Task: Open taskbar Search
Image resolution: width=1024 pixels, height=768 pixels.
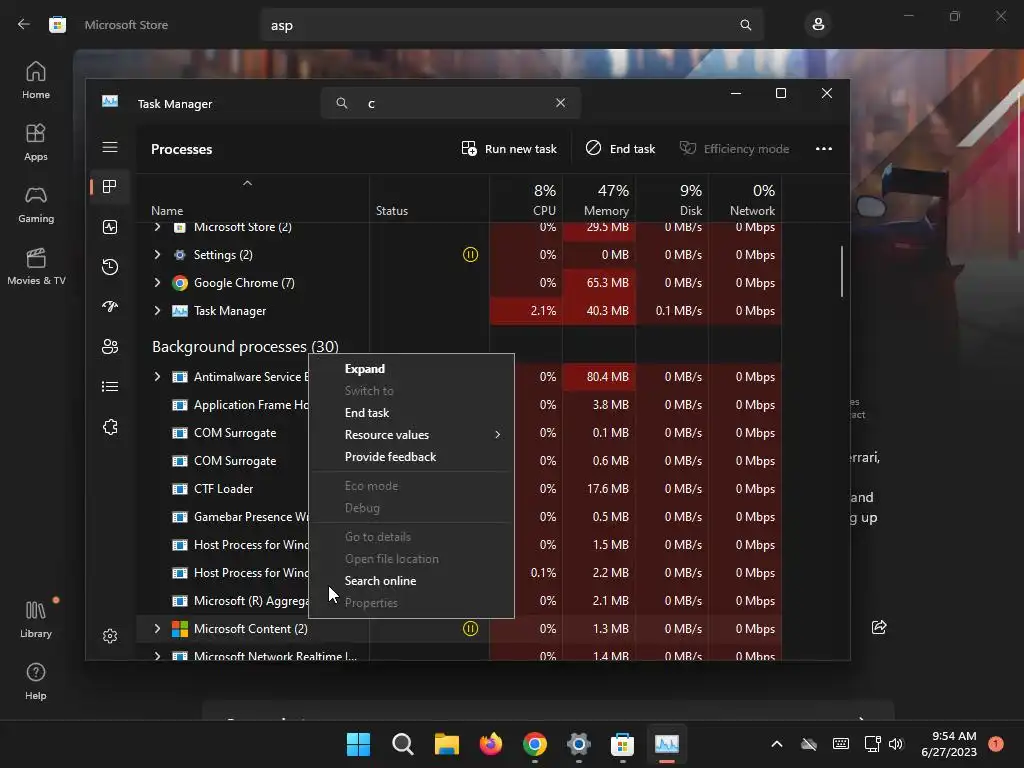Action: 402,744
